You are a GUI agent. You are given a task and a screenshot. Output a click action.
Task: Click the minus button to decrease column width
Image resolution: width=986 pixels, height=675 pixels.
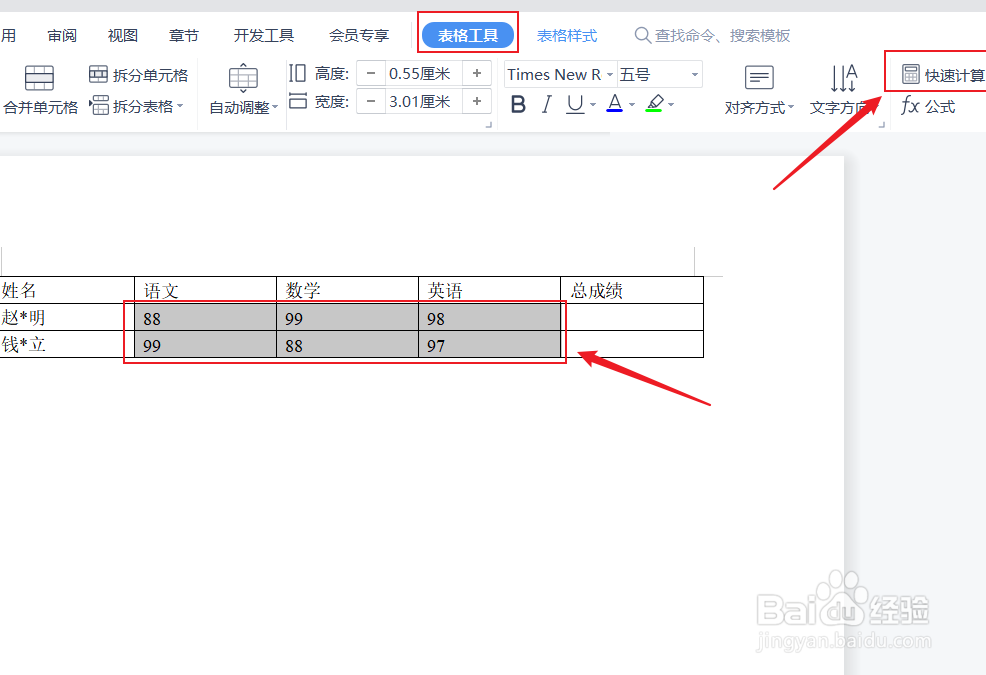coord(370,101)
